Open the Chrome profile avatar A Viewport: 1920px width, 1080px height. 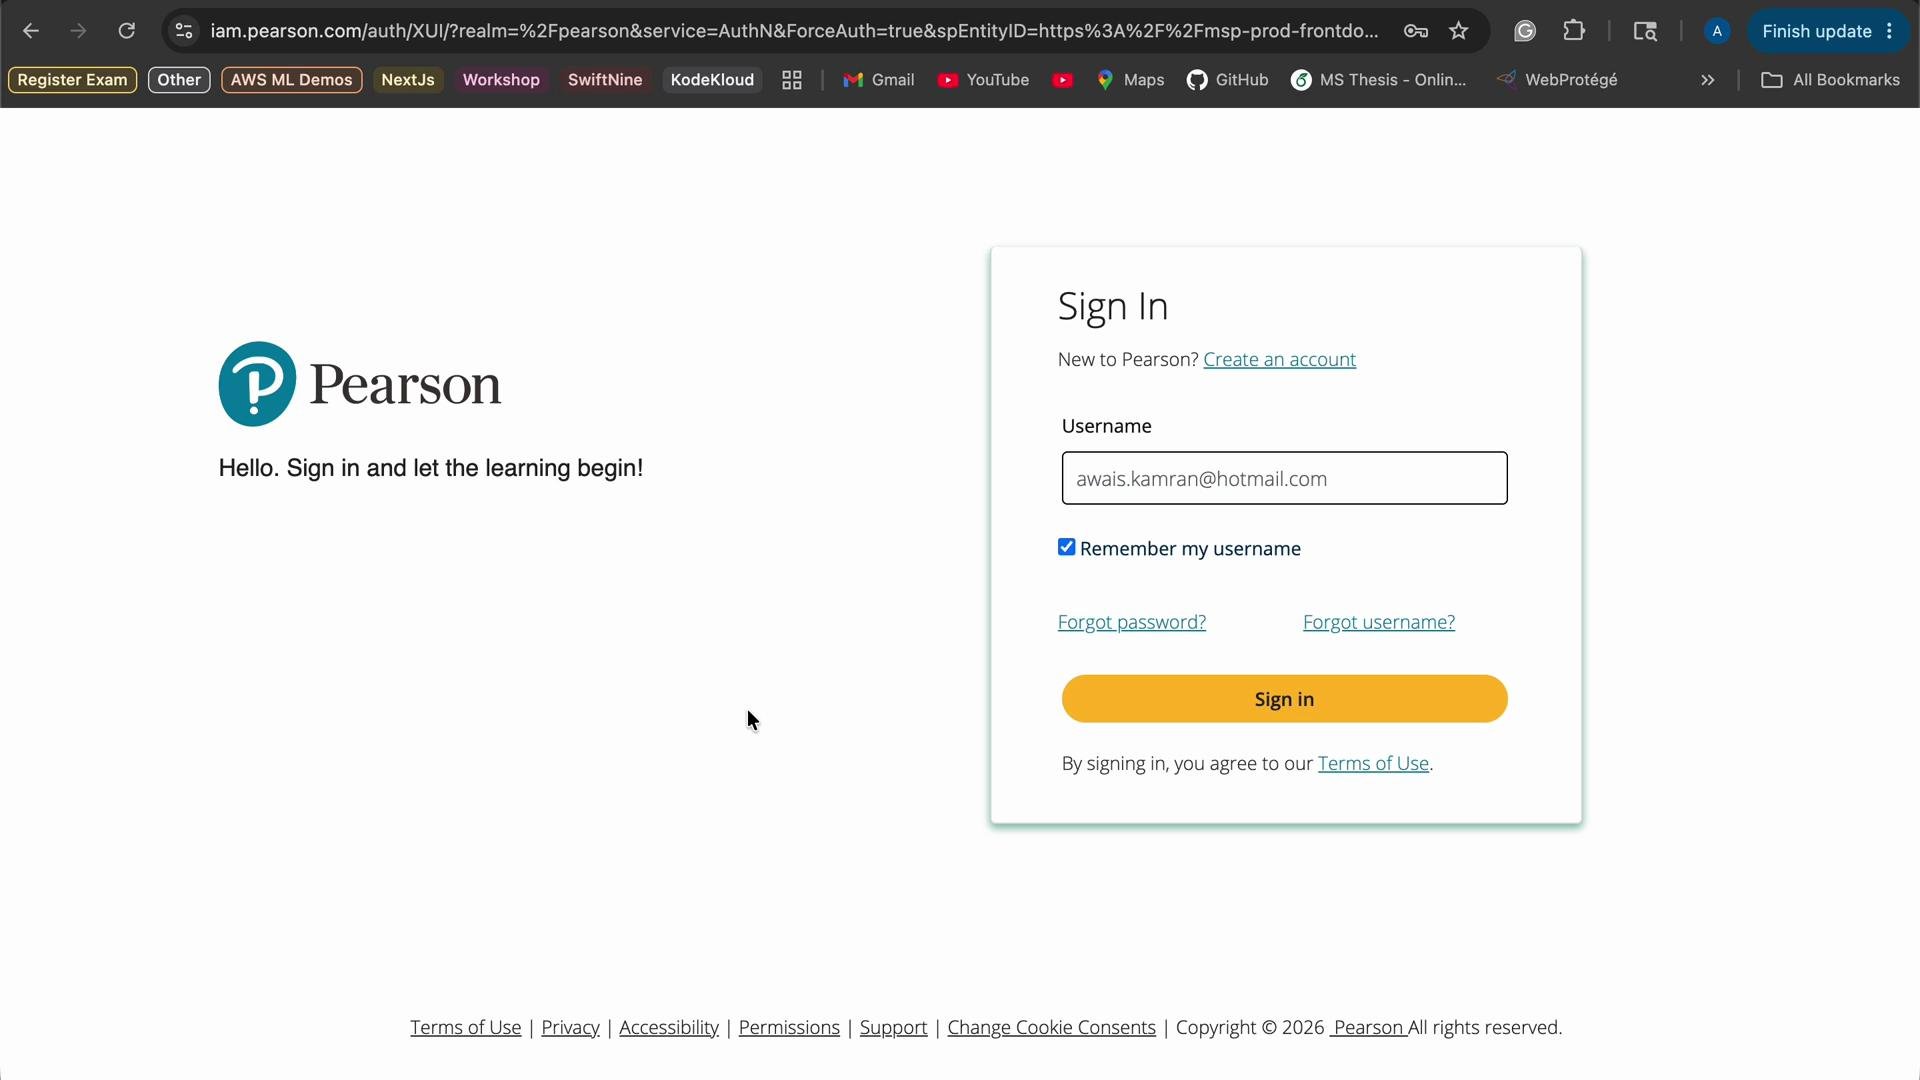[1717, 31]
